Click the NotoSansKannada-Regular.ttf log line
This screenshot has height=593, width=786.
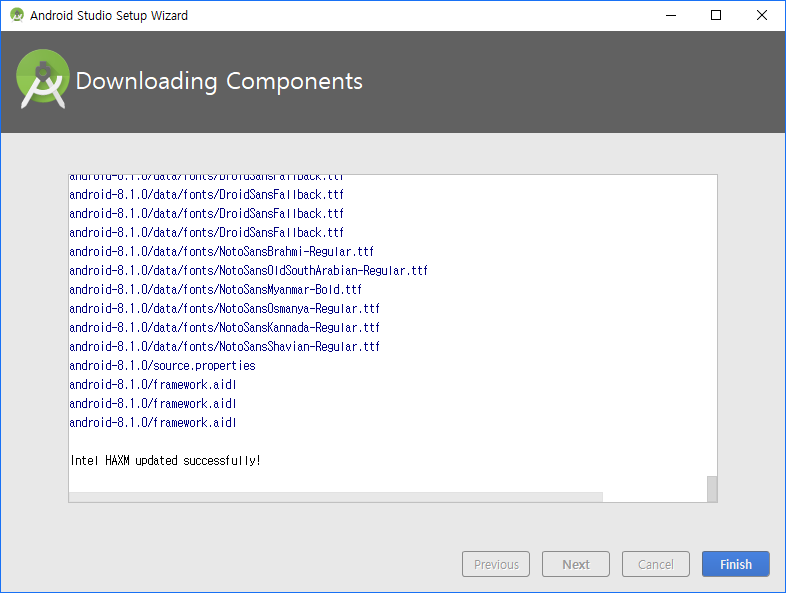[225, 327]
